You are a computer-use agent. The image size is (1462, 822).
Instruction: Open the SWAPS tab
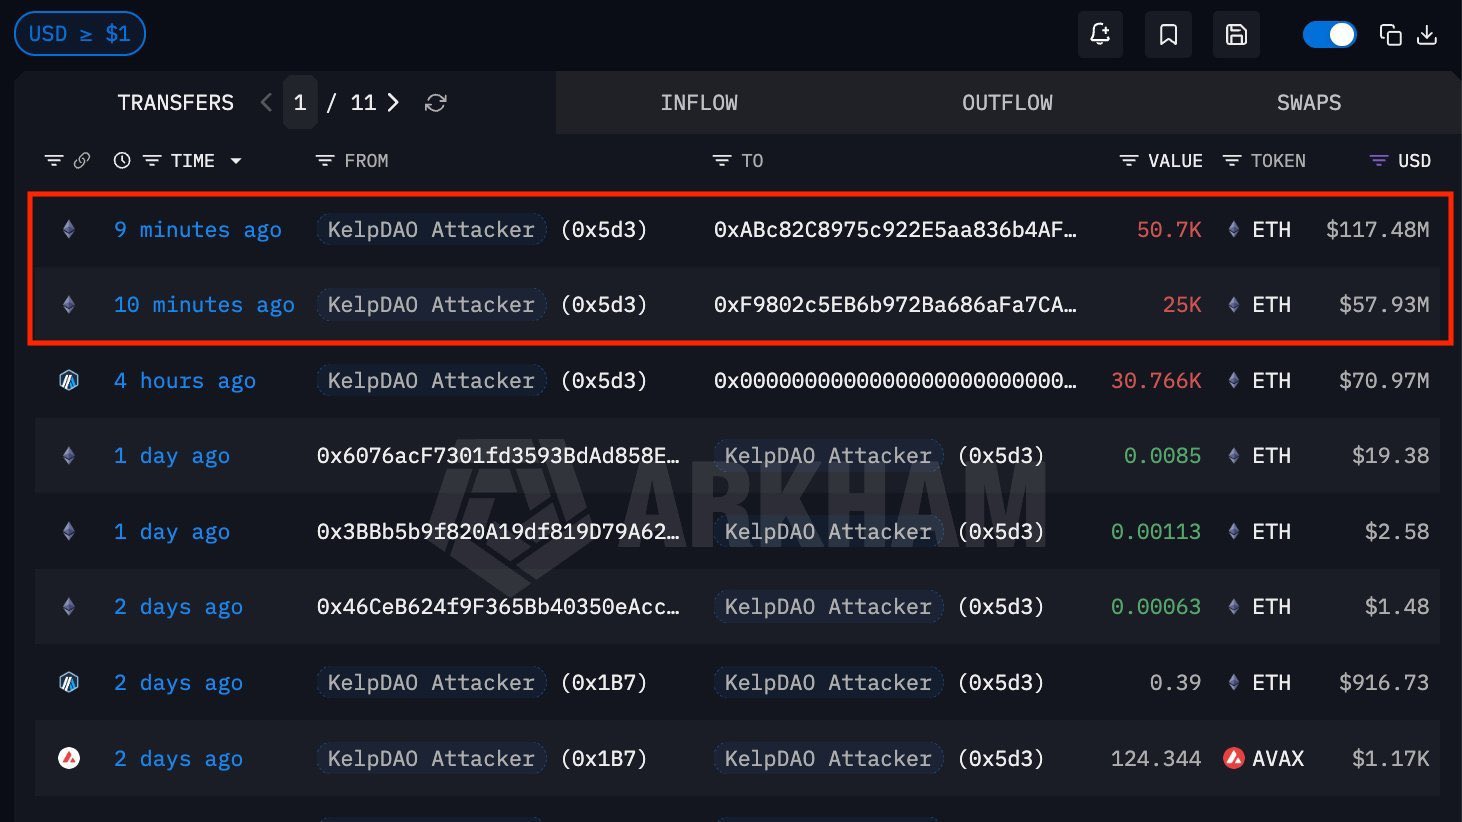pyautogui.click(x=1309, y=103)
